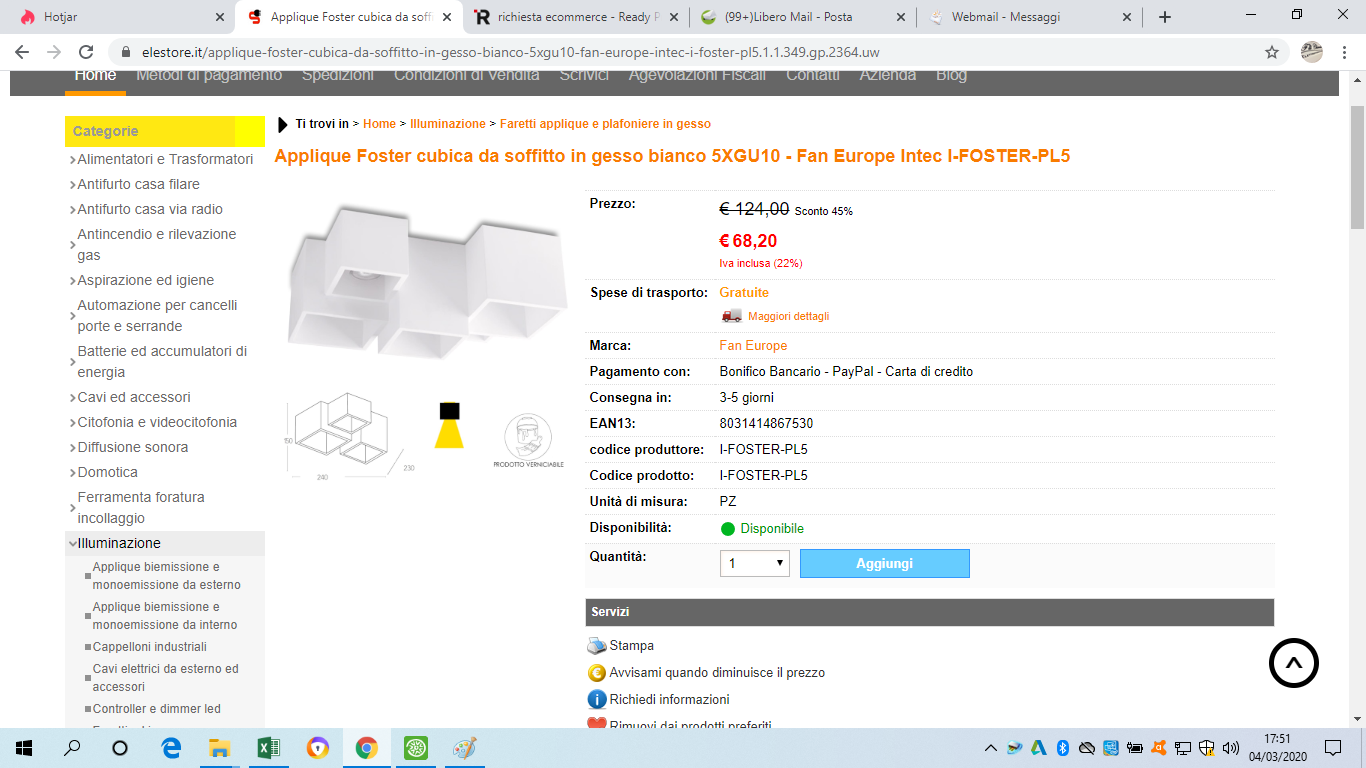Image resolution: width=1366 pixels, height=768 pixels.
Task: Click the yellow light beam thumbnail
Action: click(x=449, y=425)
